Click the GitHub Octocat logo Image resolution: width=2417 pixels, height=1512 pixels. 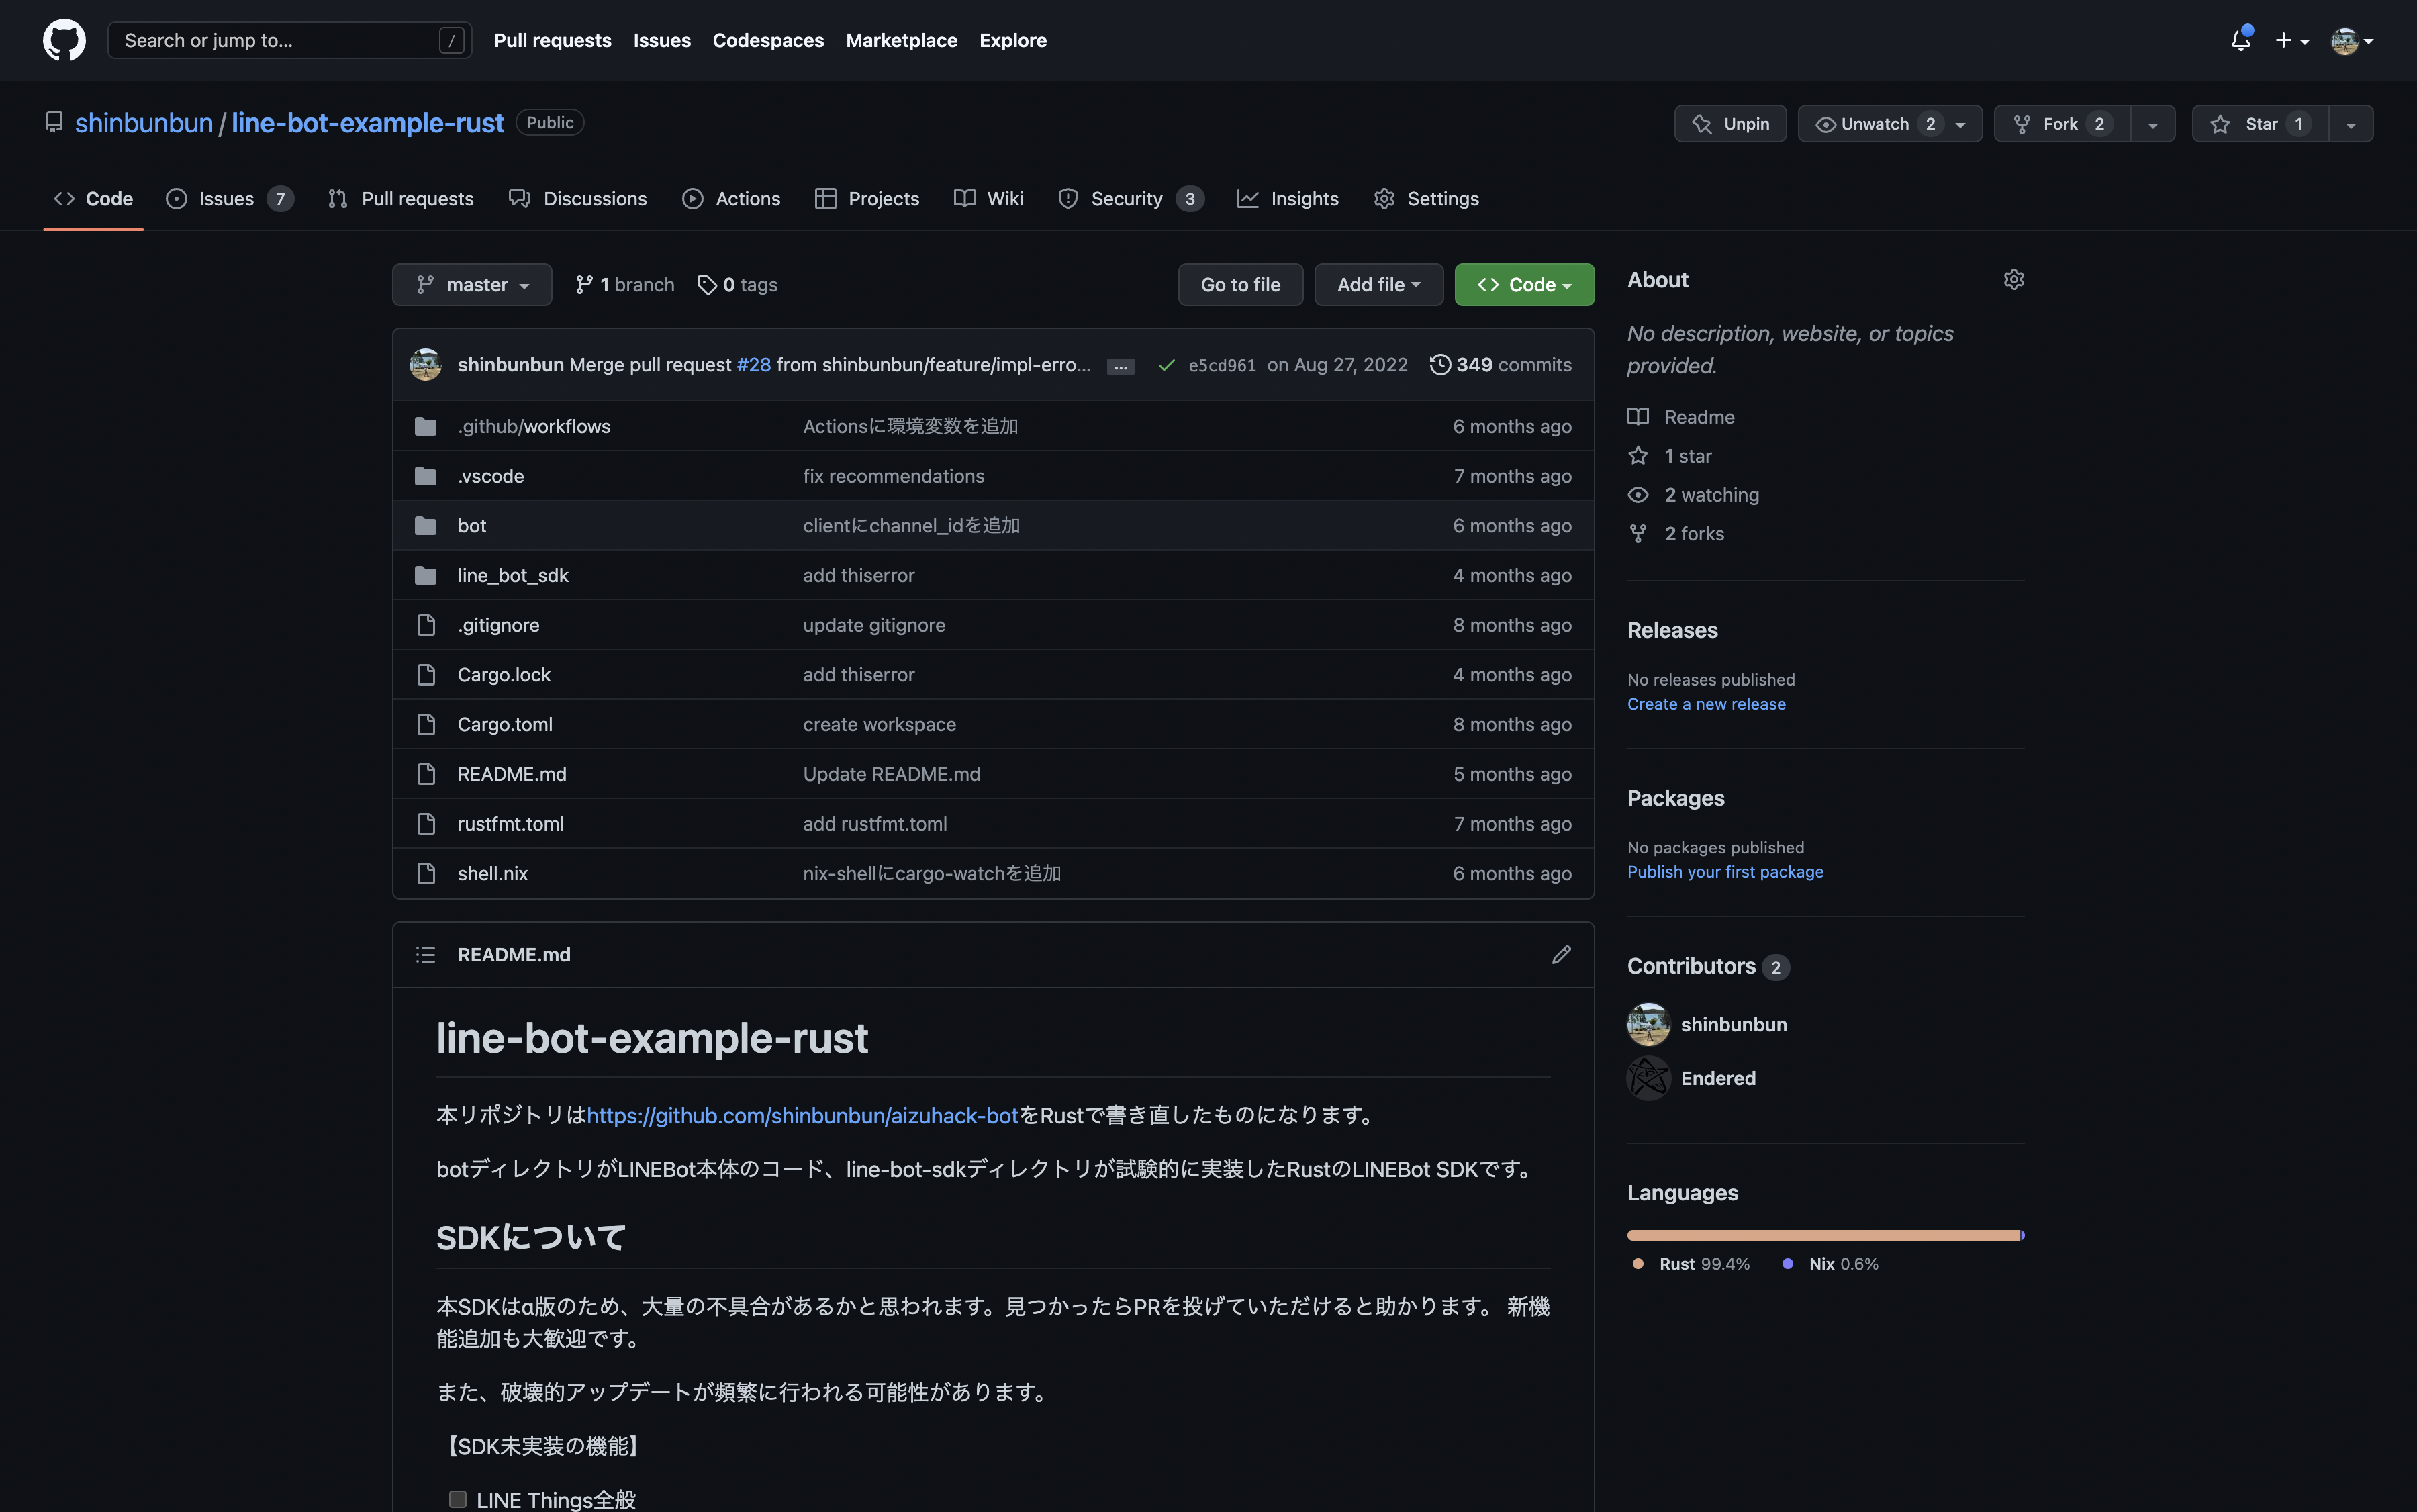click(x=64, y=40)
